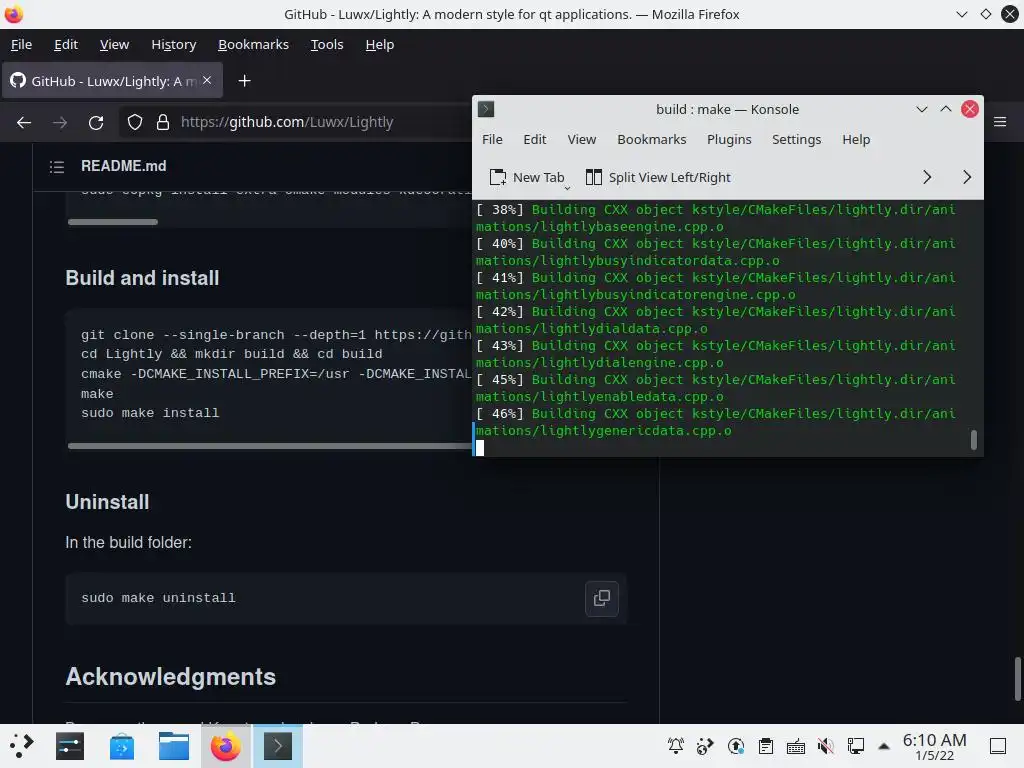The width and height of the screenshot is (1024, 768).
Task: Open the tracking protection shield icon
Action: pos(135,122)
